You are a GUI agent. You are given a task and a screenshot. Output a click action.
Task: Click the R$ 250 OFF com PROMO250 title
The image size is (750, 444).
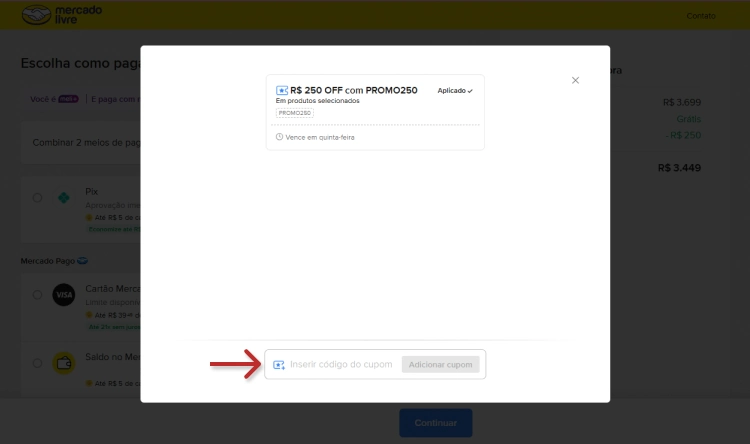pyautogui.click(x=354, y=90)
